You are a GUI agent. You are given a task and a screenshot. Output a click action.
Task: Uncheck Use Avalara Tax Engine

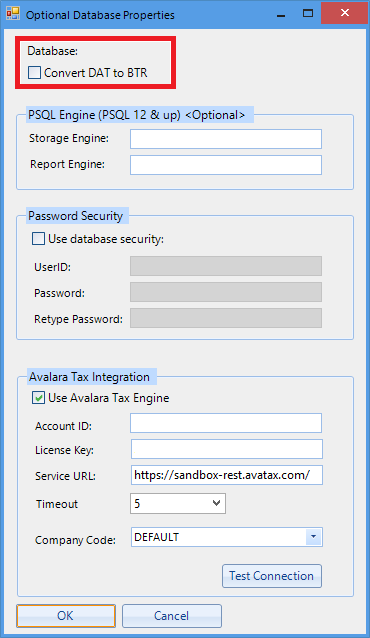[38, 398]
